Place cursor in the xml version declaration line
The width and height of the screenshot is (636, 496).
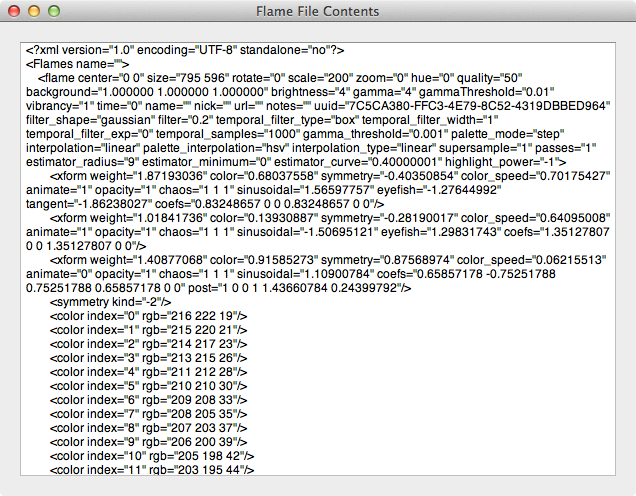[185, 50]
